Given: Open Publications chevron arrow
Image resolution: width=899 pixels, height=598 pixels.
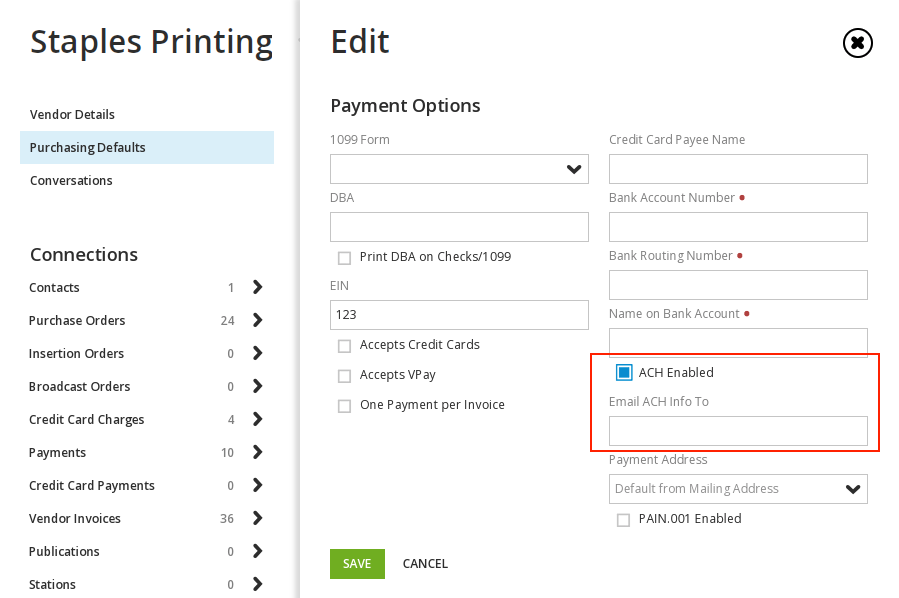Looking at the screenshot, I should [257, 552].
